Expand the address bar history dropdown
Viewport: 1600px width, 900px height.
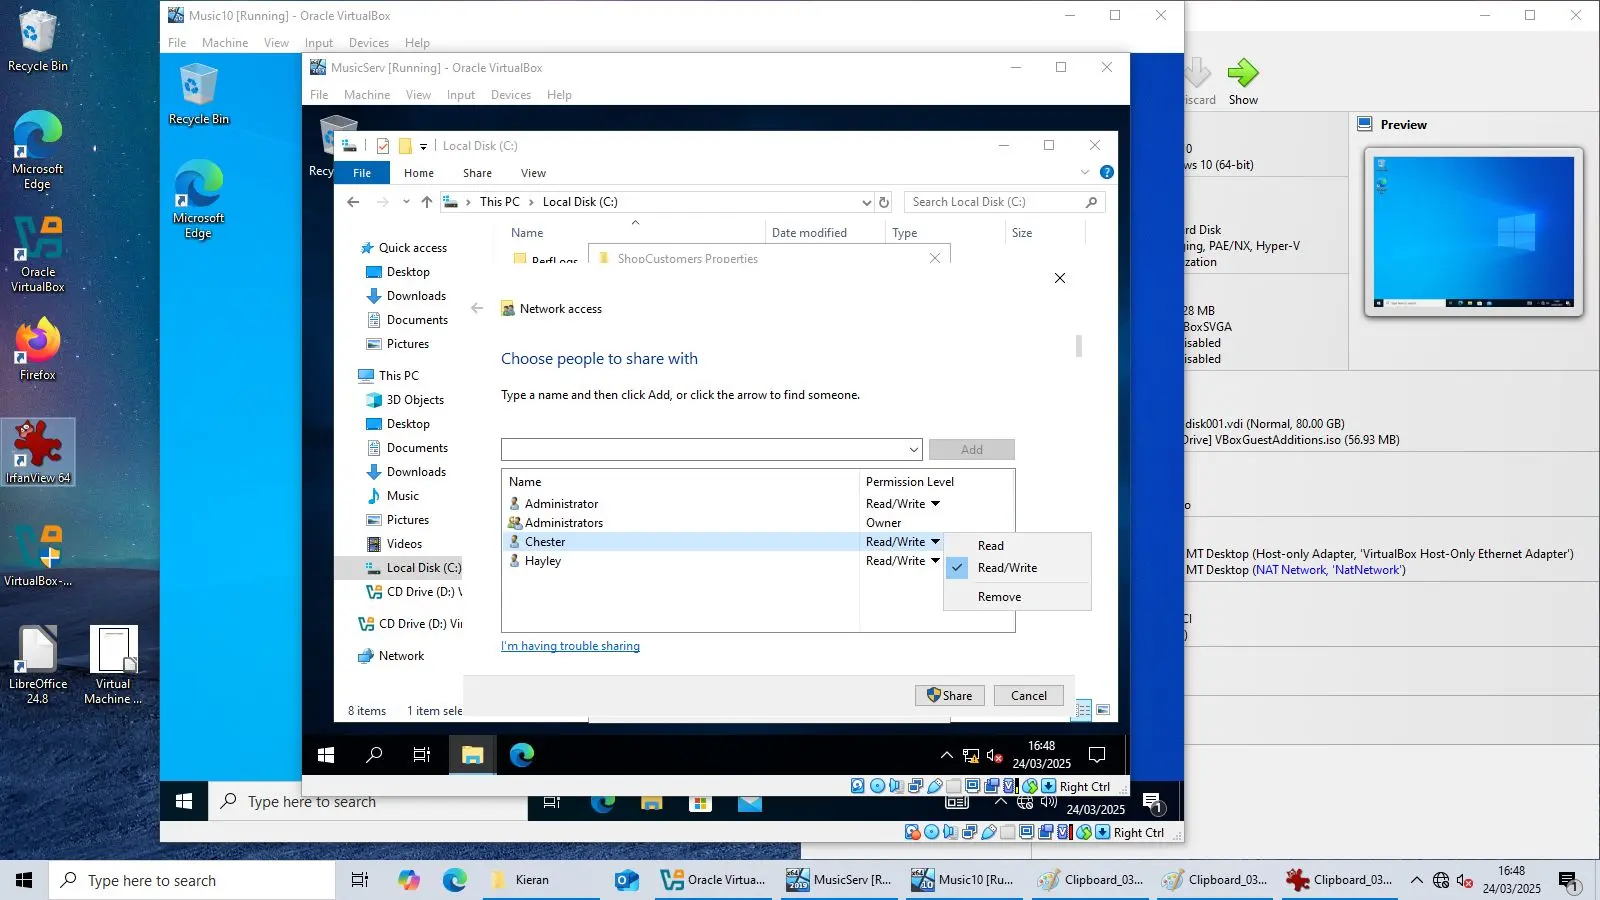click(866, 201)
